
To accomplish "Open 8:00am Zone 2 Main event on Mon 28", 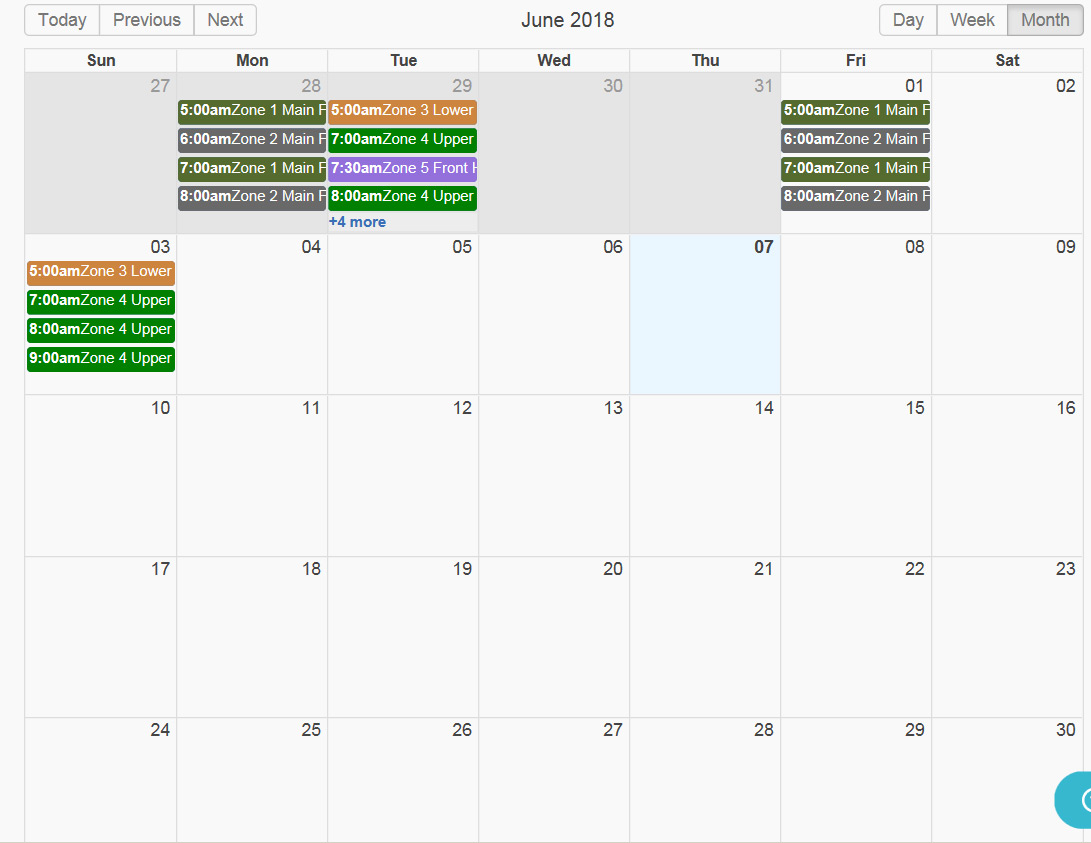I will [252, 198].
